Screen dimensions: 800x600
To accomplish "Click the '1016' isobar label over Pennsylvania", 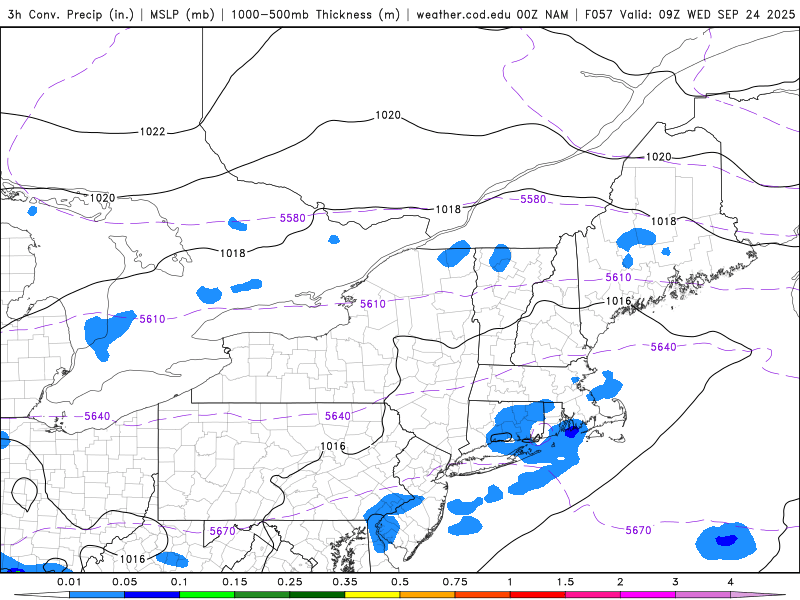I will pyautogui.click(x=333, y=446).
